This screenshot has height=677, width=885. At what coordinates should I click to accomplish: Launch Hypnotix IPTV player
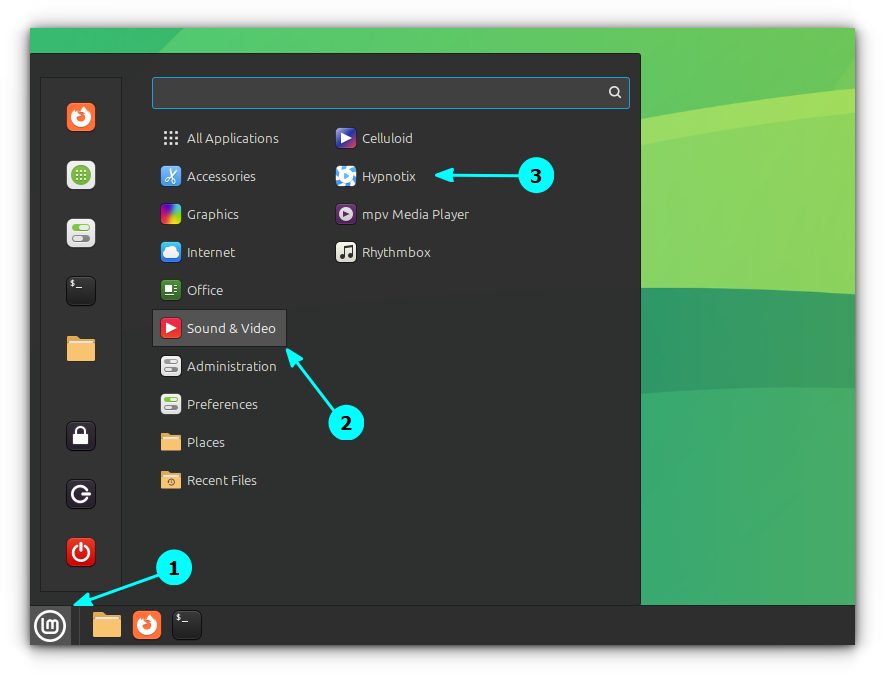(x=388, y=176)
